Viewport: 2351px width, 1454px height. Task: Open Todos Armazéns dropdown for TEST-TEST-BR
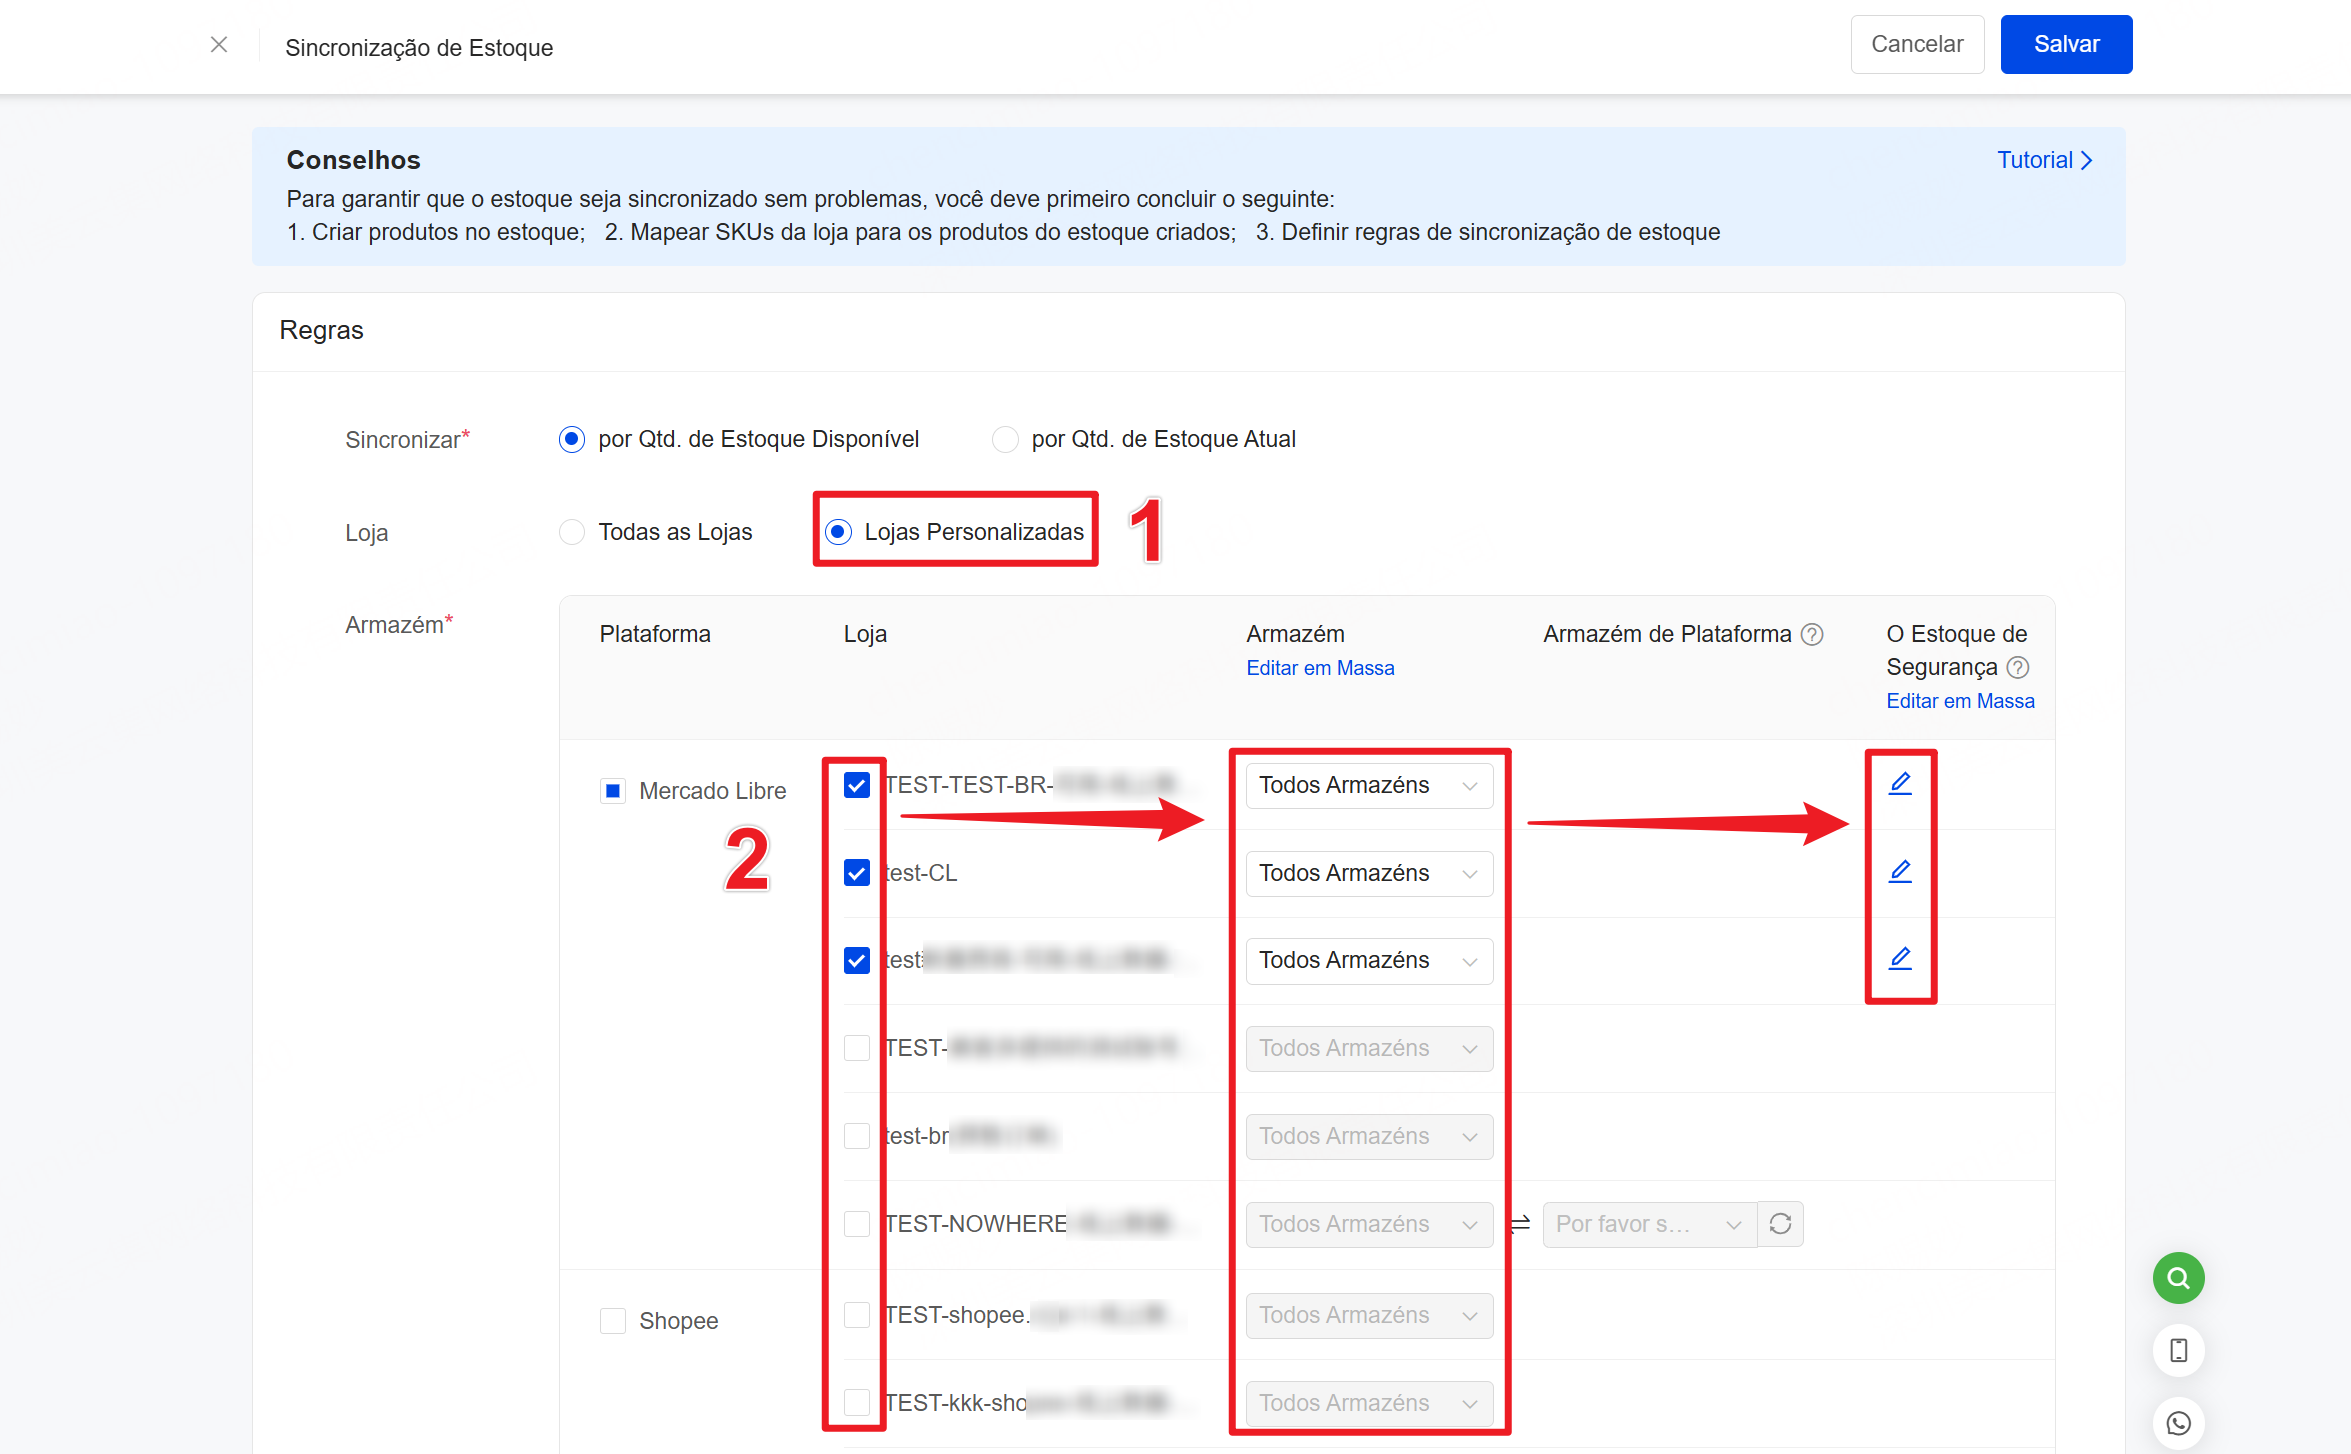click(x=1368, y=786)
